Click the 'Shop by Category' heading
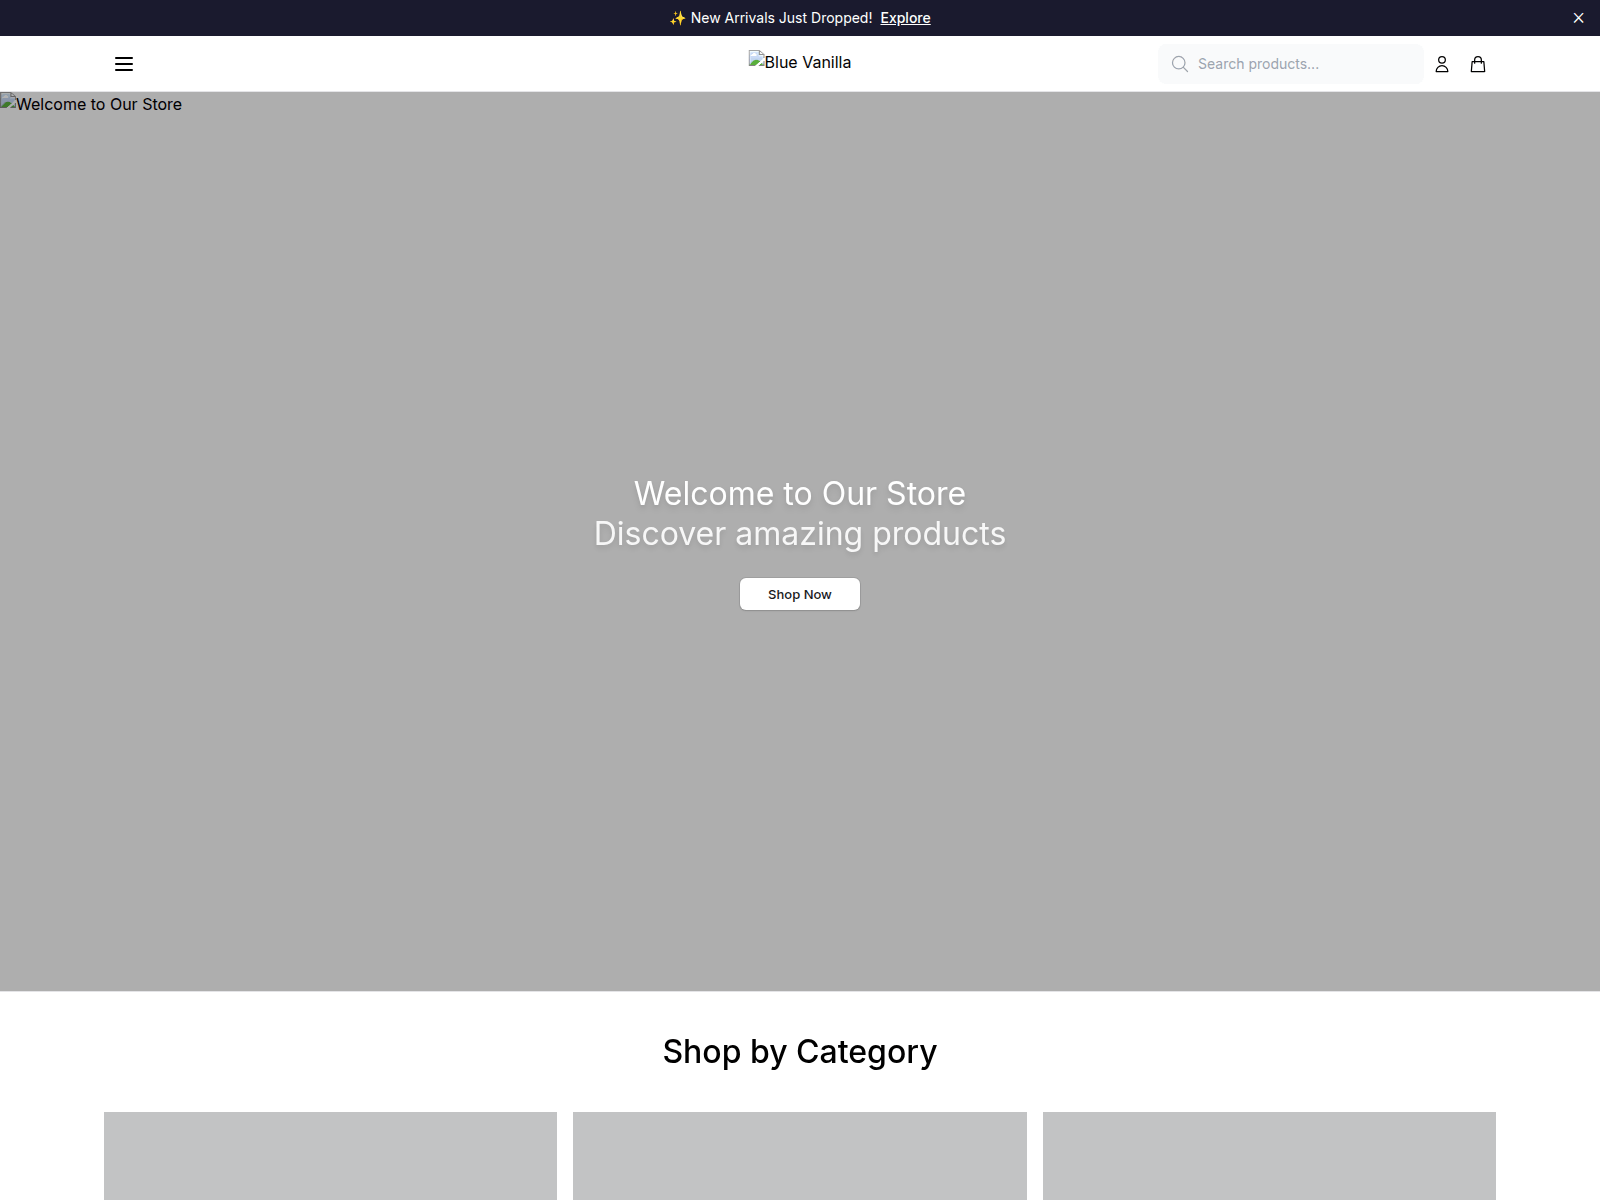1600x1200 pixels. coord(800,1052)
